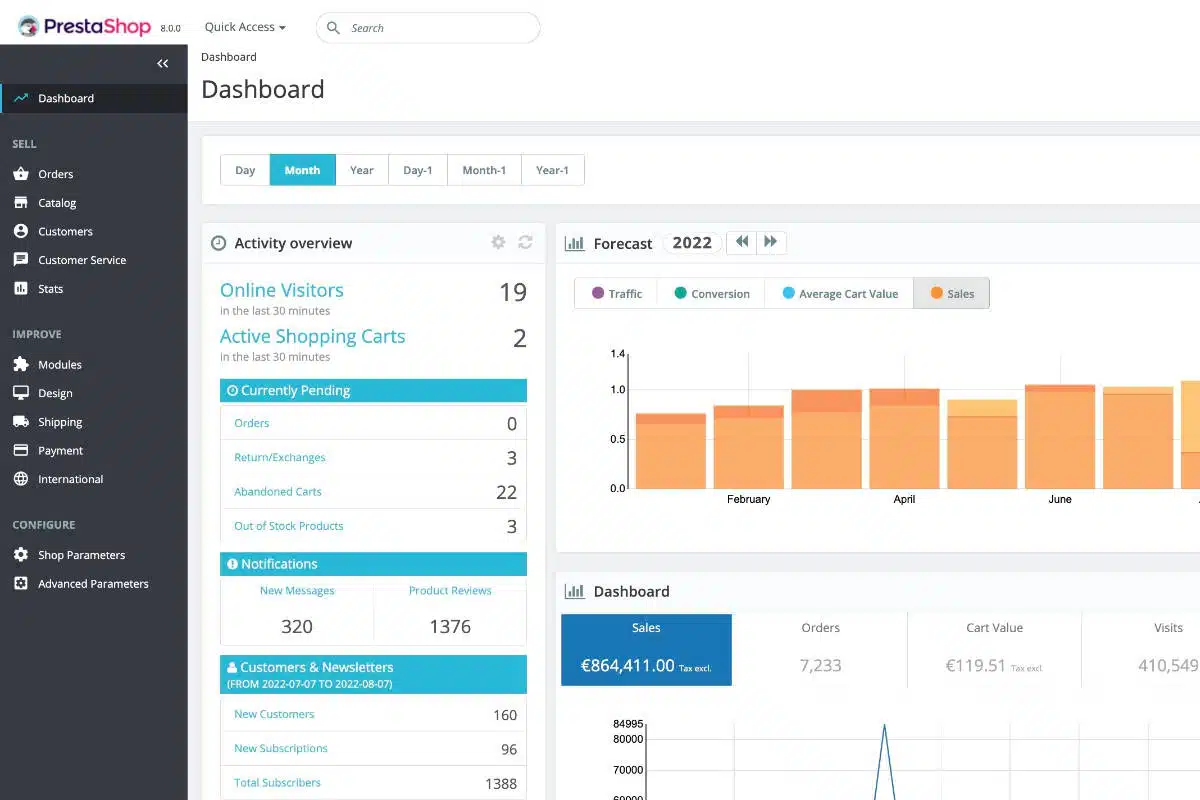Toggle the Traffic series in Forecast chart
This screenshot has height=800, width=1200.
pyautogui.click(x=616, y=293)
